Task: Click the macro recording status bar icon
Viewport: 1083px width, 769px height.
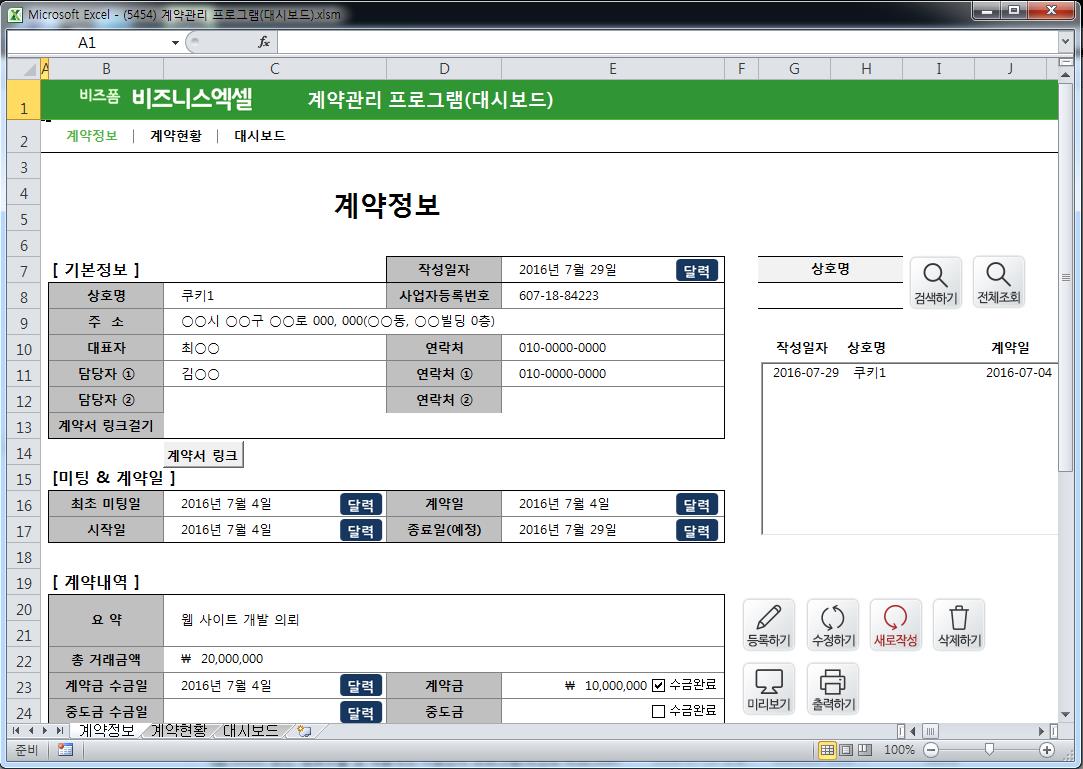Action: (x=66, y=750)
